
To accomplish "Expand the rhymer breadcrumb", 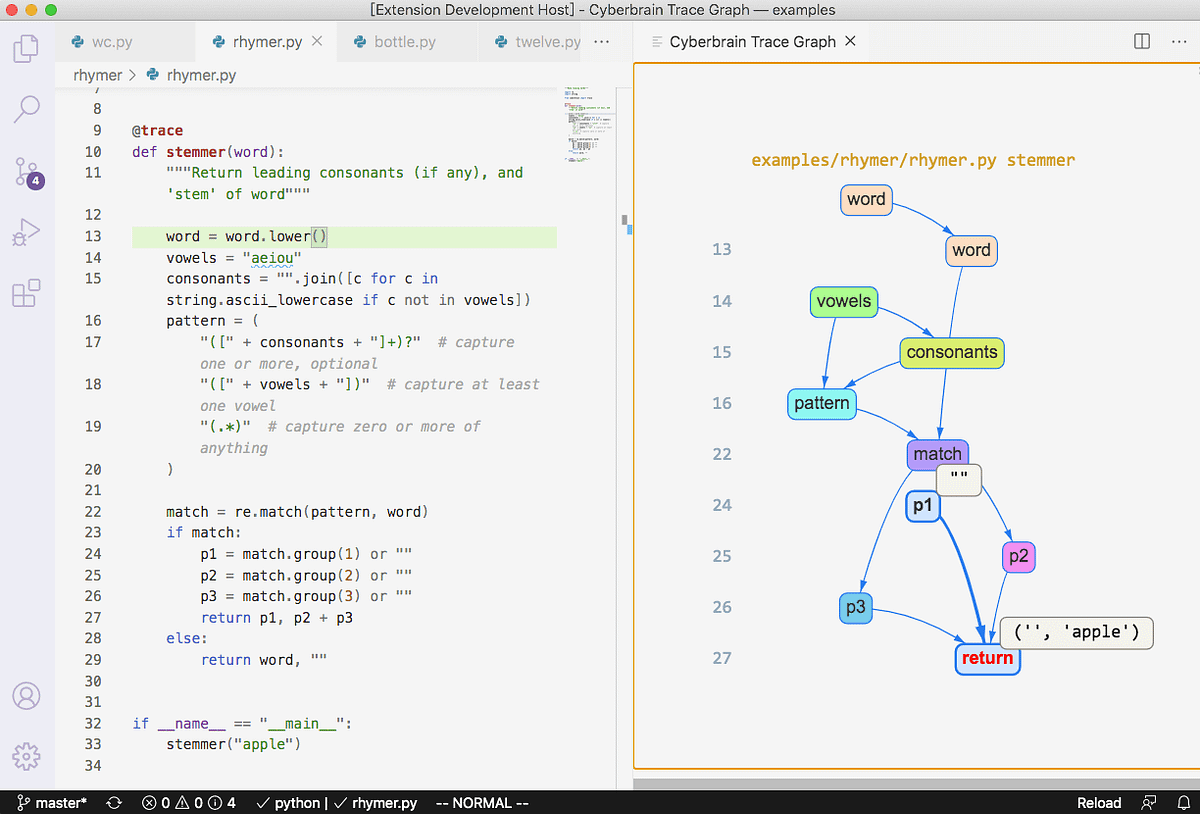I will click(x=97, y=74).
